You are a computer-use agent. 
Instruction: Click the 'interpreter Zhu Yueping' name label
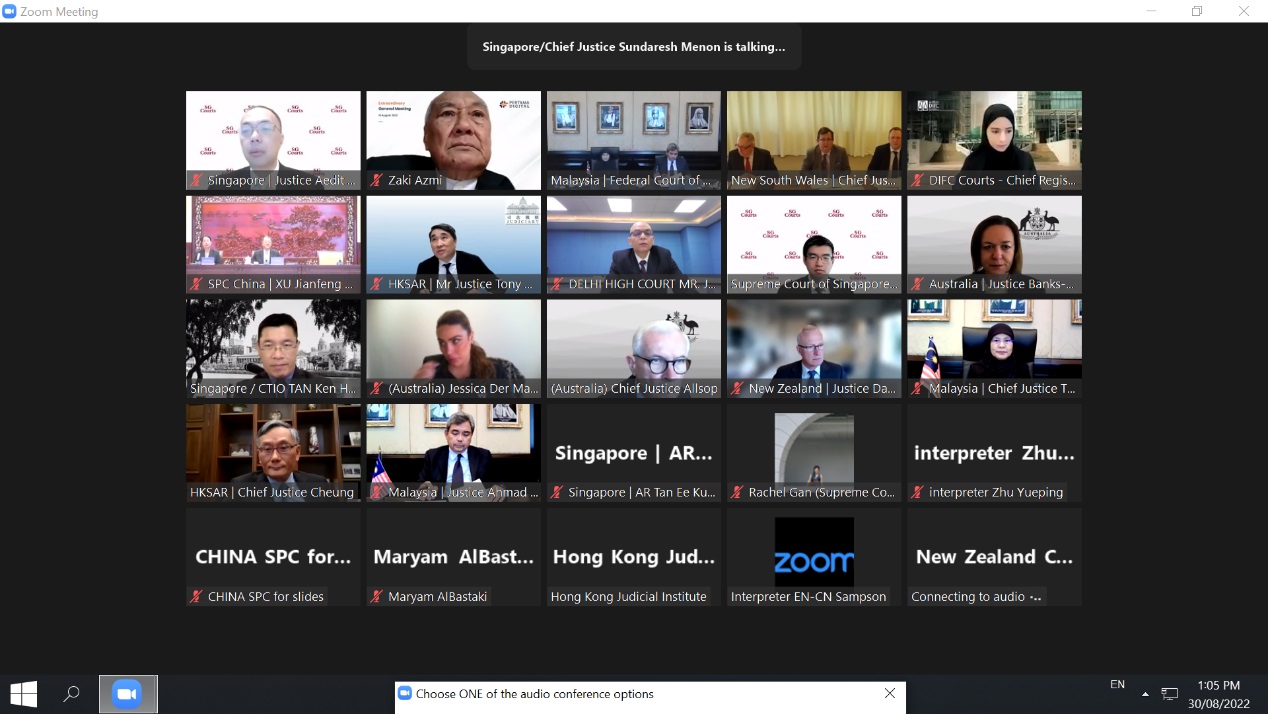(996, 493)
